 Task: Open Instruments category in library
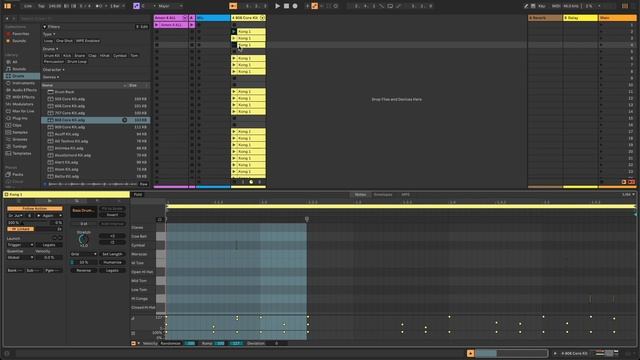tap(23, 83)
